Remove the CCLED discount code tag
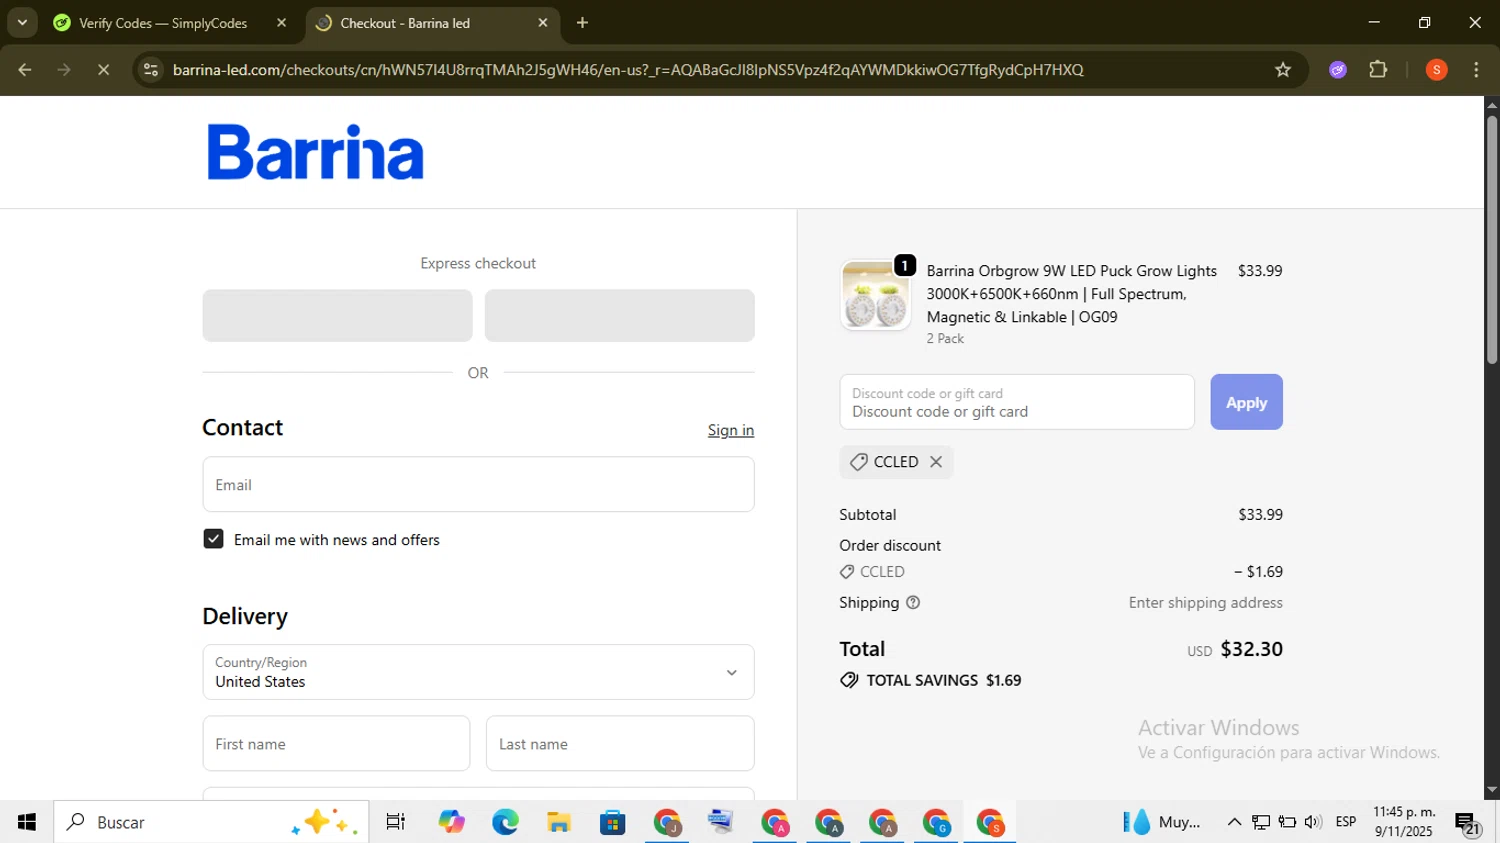1500x843 pixels. point(936,462)
